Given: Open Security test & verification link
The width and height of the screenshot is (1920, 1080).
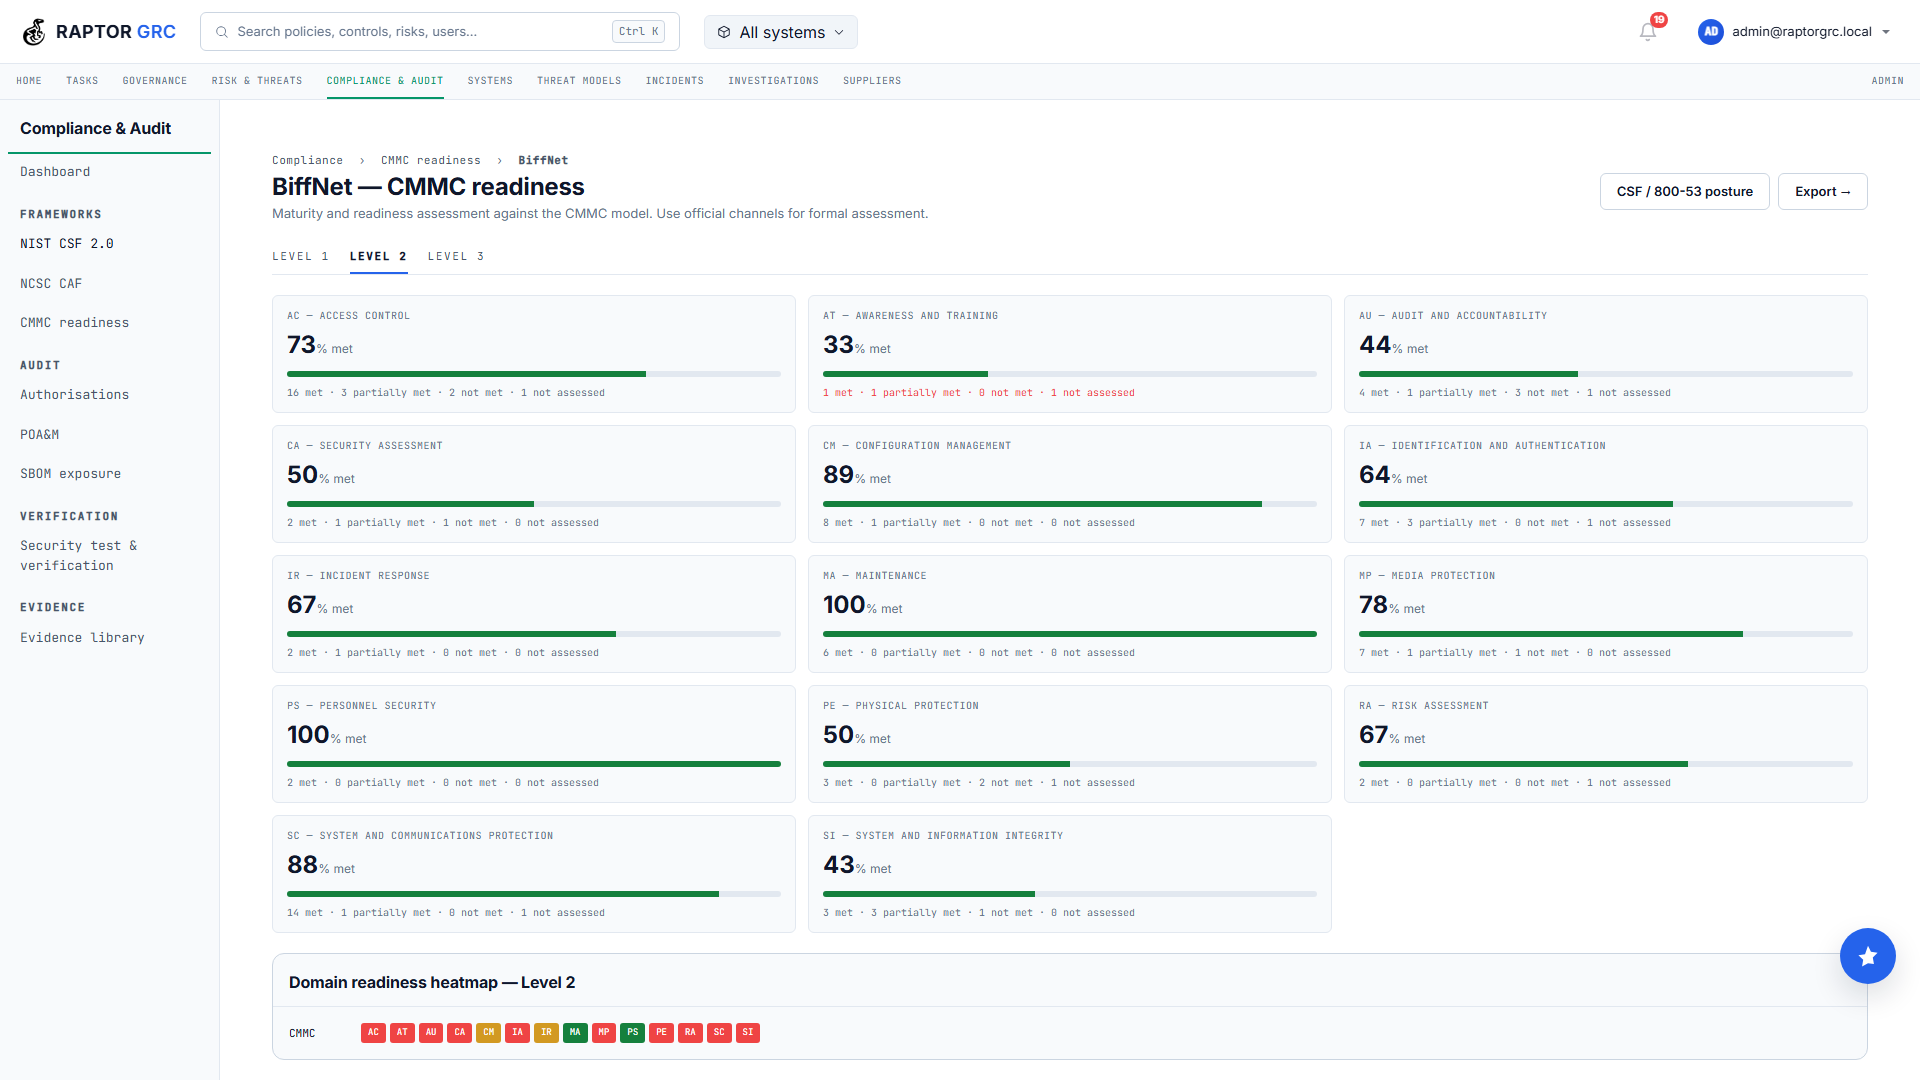Looking at the screenshot, I should click(x=78, y=556).
